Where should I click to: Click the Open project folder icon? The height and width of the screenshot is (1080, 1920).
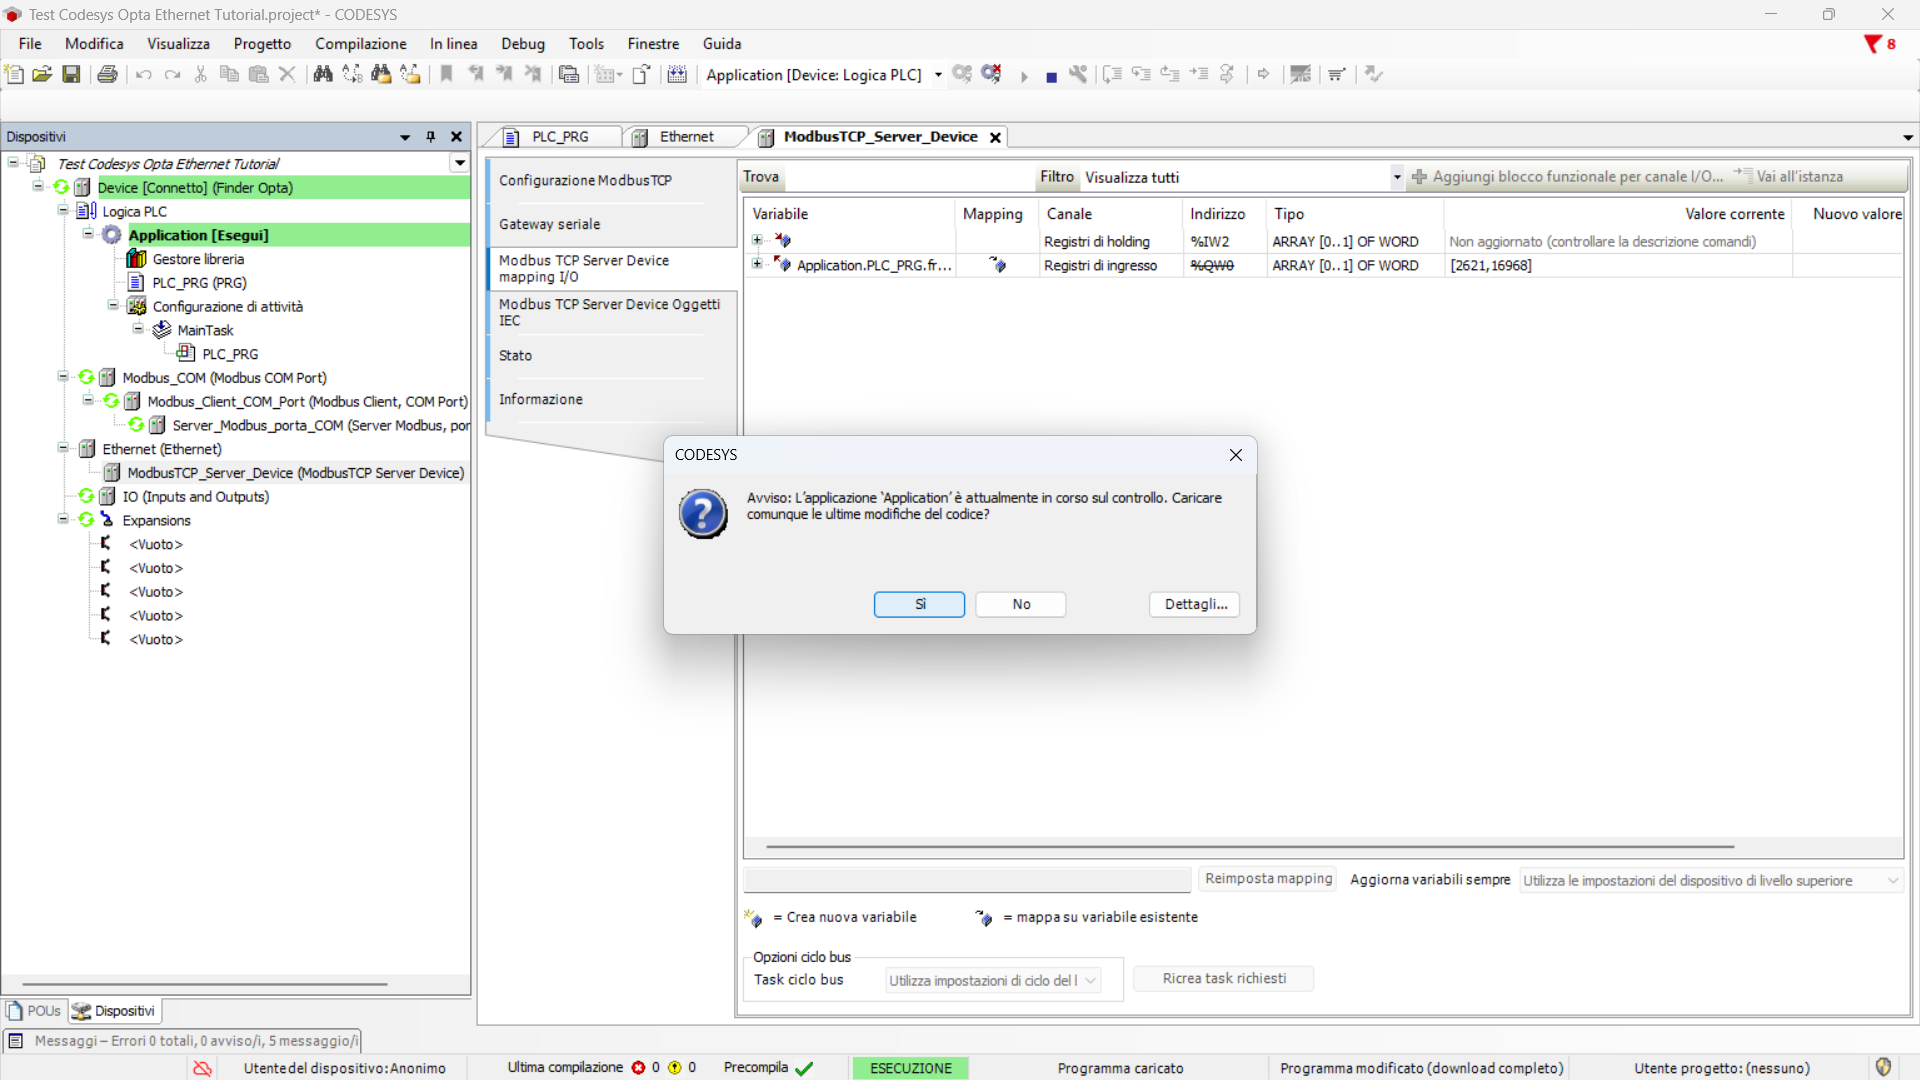42,74
